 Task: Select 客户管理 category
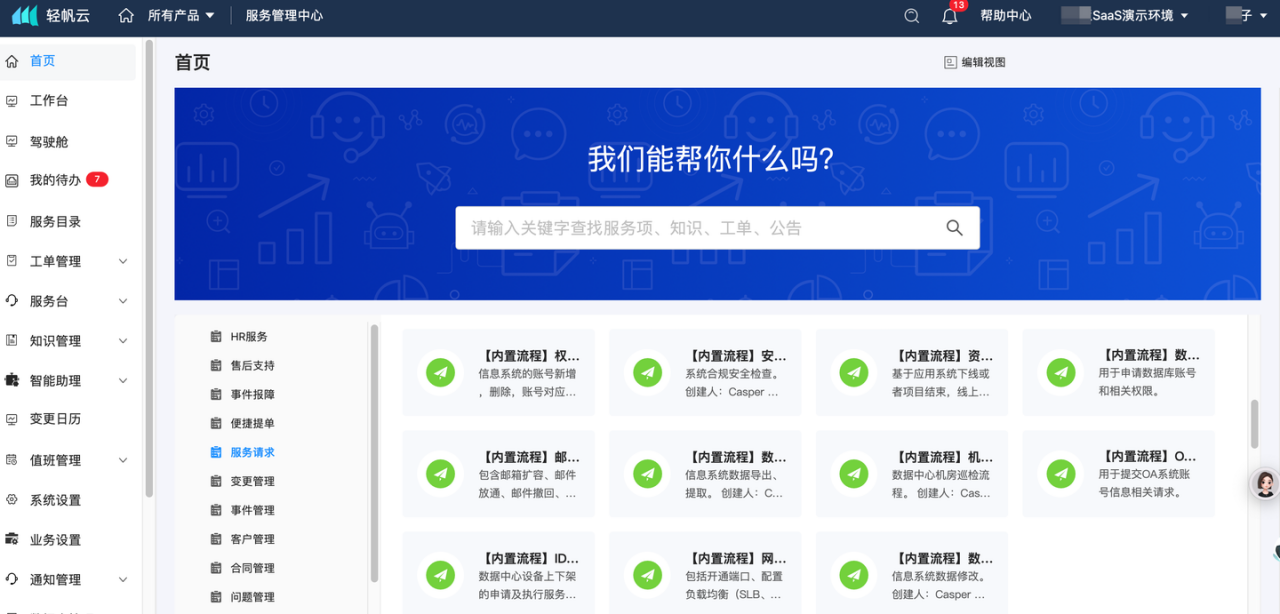coord(252,540)
